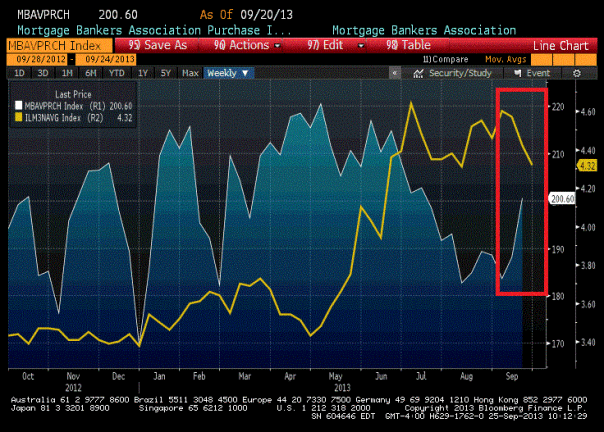Click the Sep month axis label
The height and width of the screenshot is (432, 604).
pyautogui.click(x=512, y=376)
